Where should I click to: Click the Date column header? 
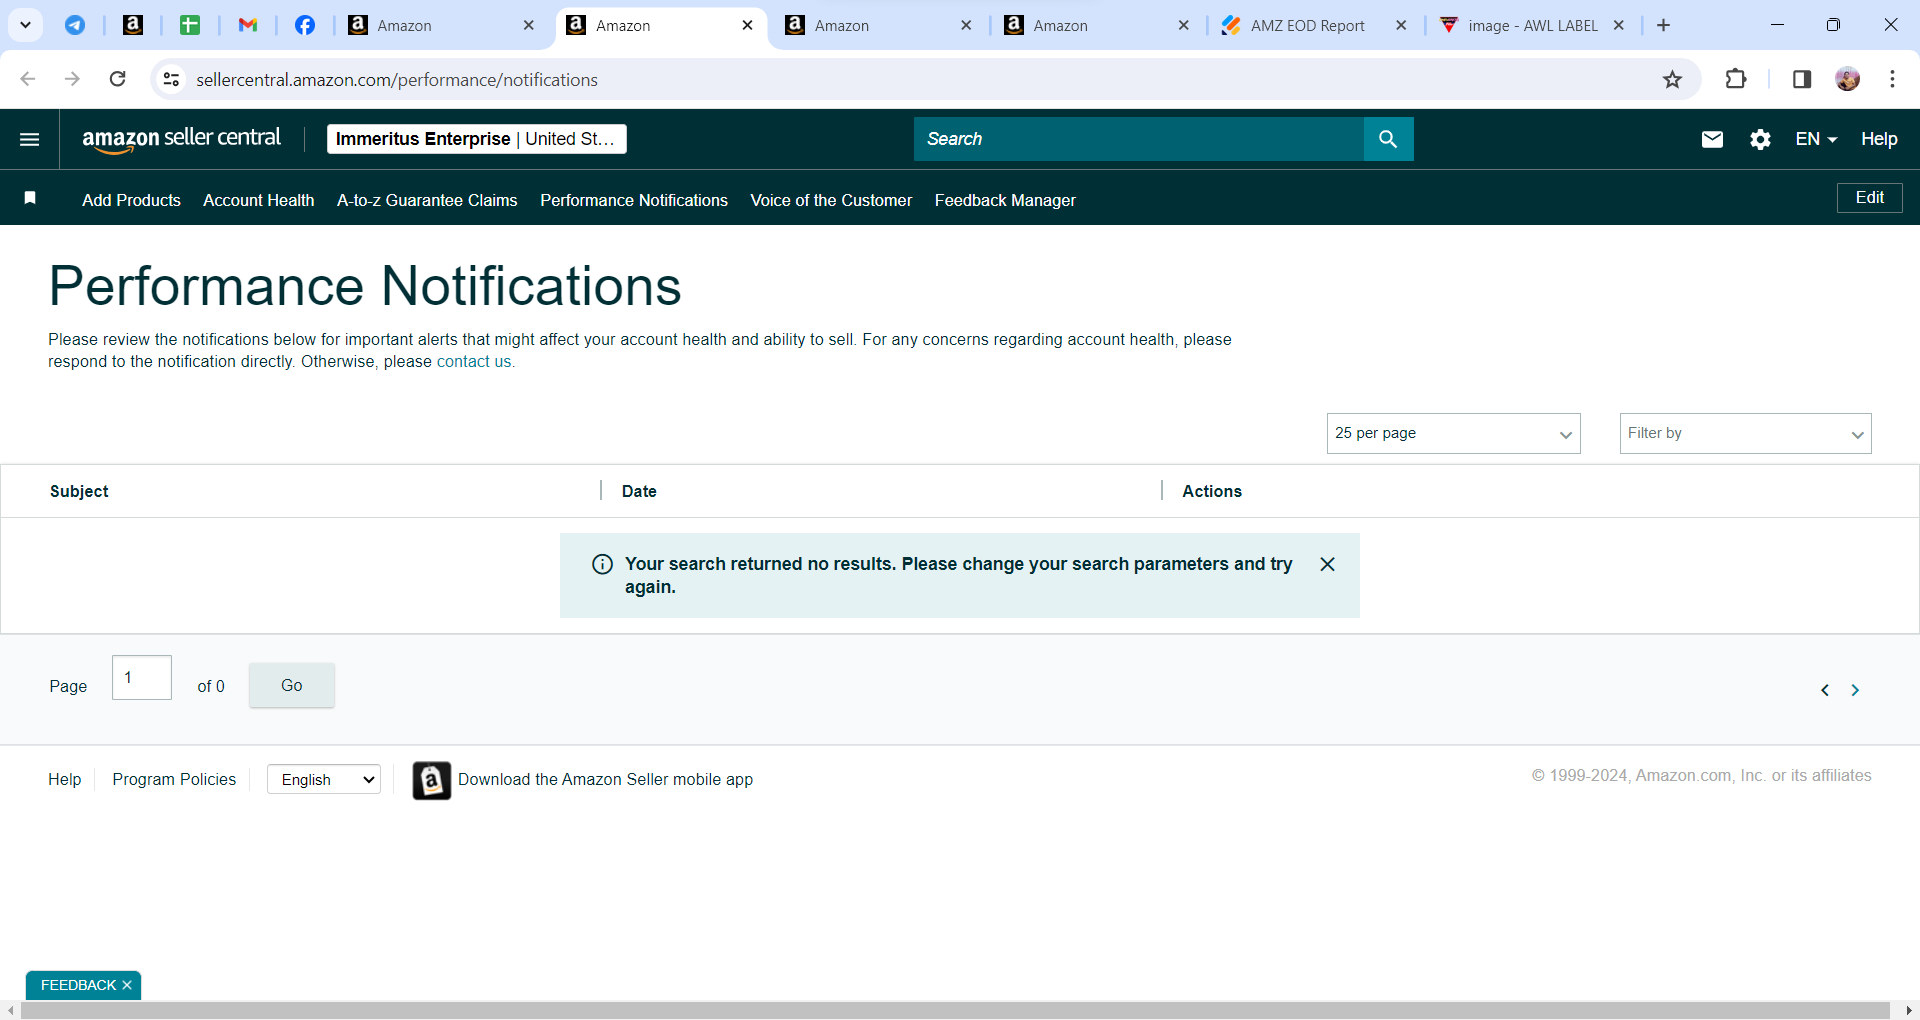click(639, 491)
